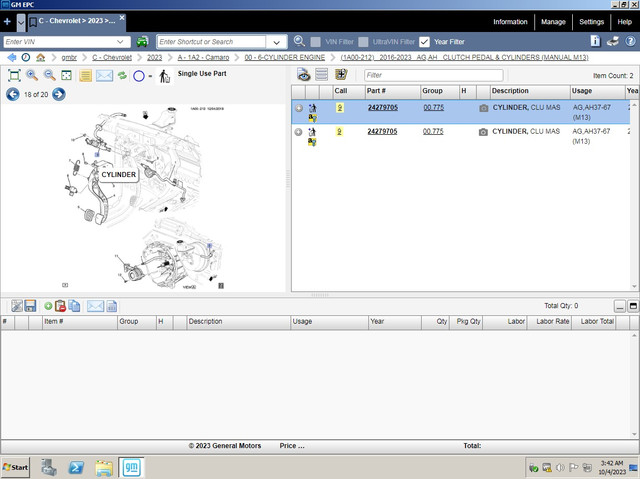Screen dimensions: 640x479
Task: Zoom out of the illustration
Action: pos(49,75)
